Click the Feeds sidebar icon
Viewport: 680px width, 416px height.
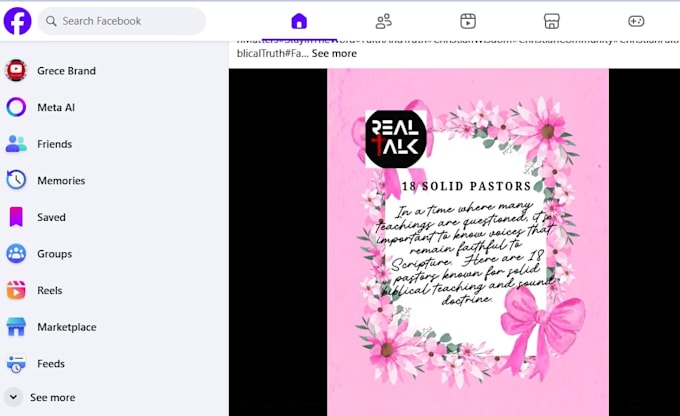coord(16,364)
